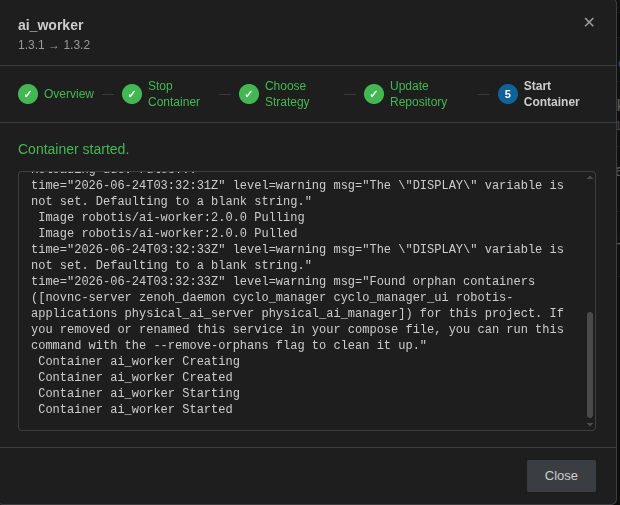Click the 'Container started.' status message
Screen dimensions: 620x505
point(74,149)
